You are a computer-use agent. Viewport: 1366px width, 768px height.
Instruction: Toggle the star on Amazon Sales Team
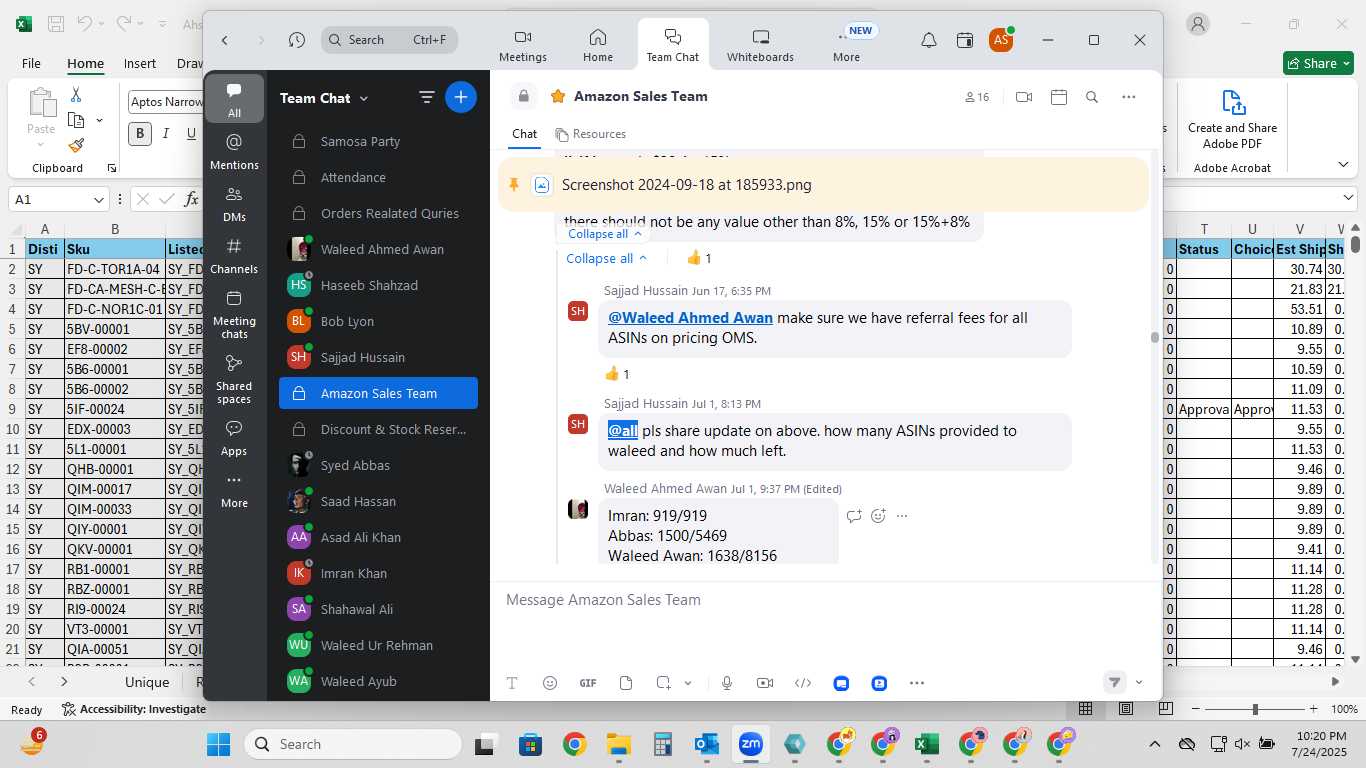pyautogui.click(x=557, y=96)
